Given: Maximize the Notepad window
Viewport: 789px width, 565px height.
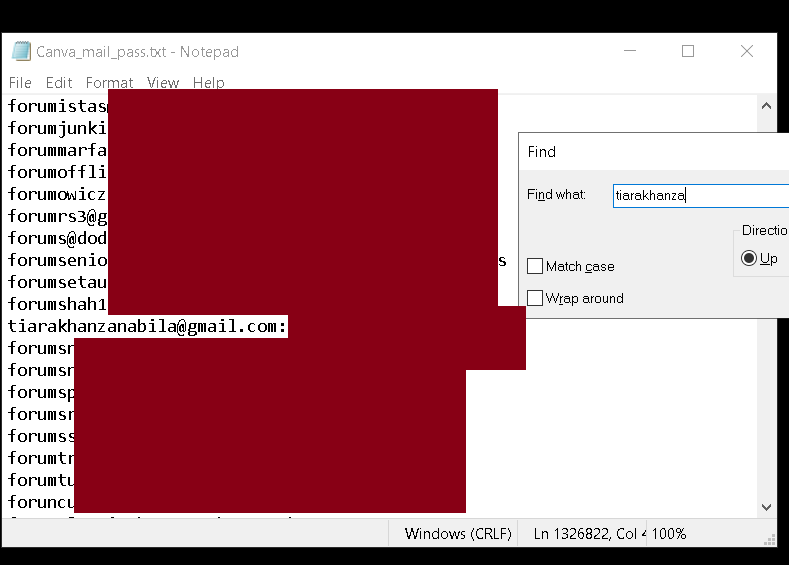Looking at the screenshot, I should 688,51.
